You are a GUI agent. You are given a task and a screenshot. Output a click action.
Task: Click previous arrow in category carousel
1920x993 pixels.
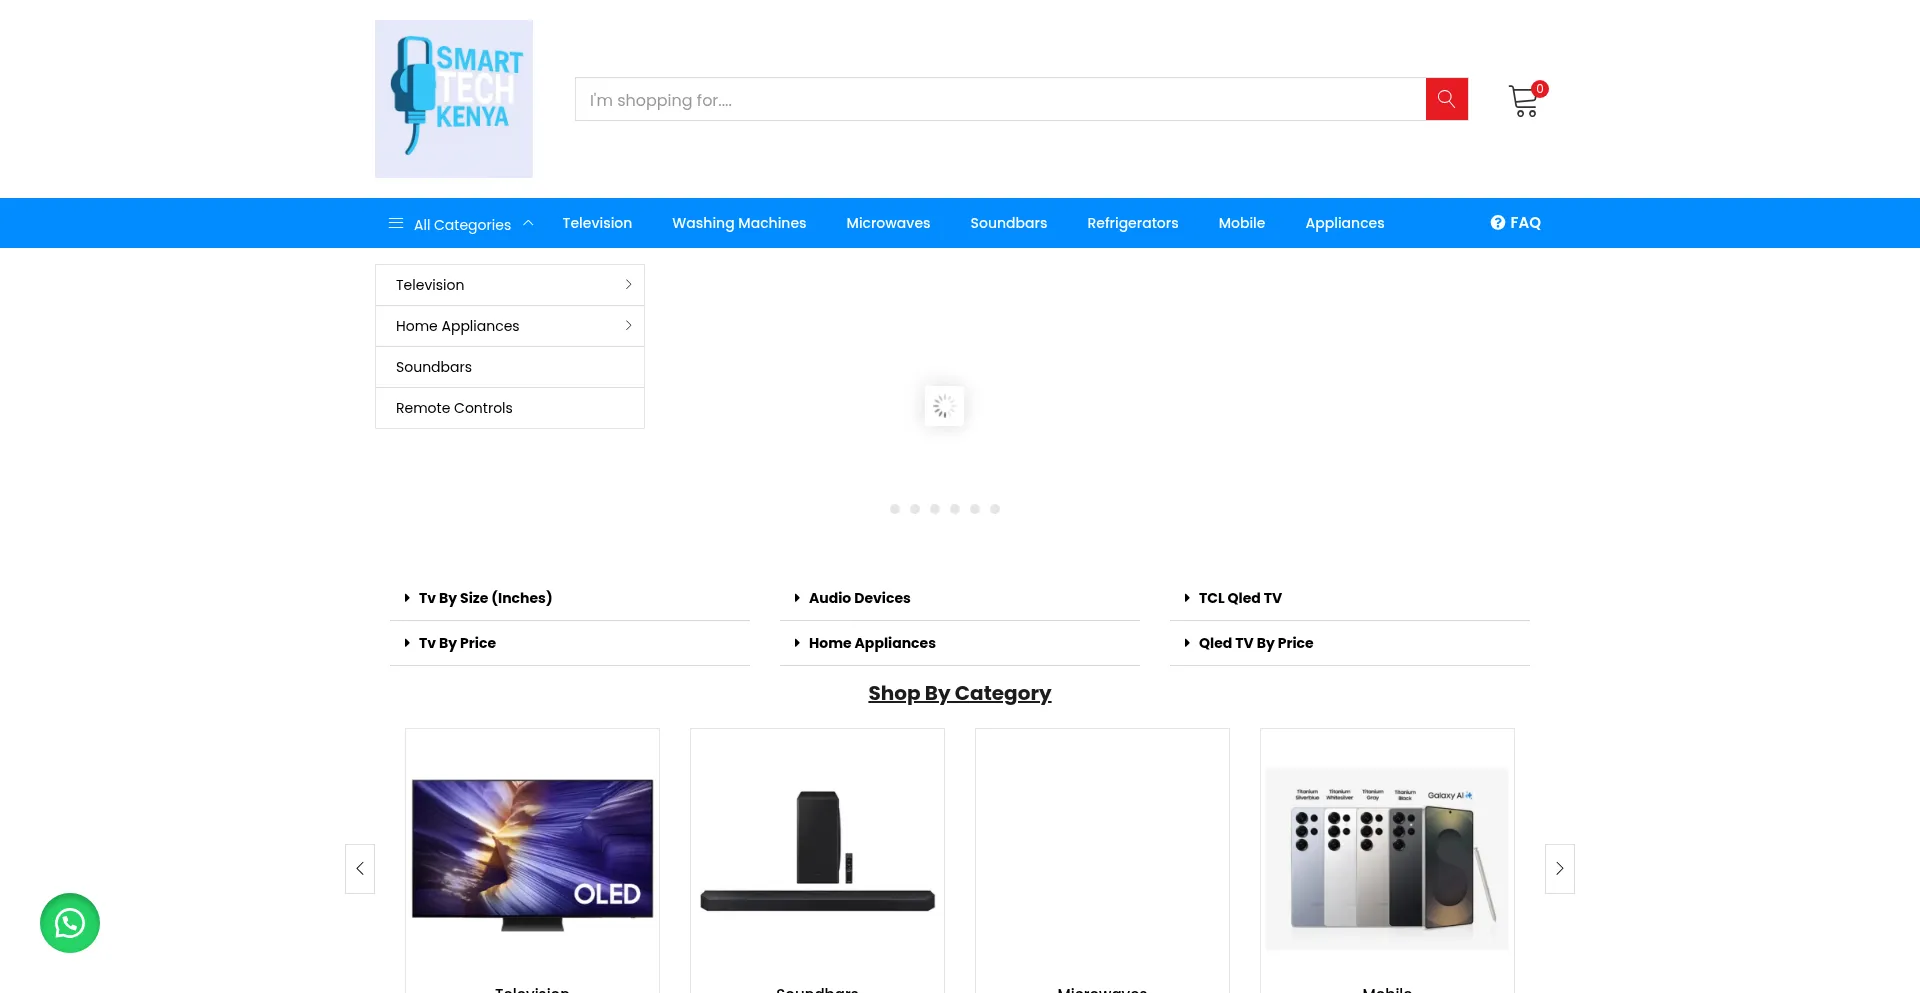pos(360,869)
